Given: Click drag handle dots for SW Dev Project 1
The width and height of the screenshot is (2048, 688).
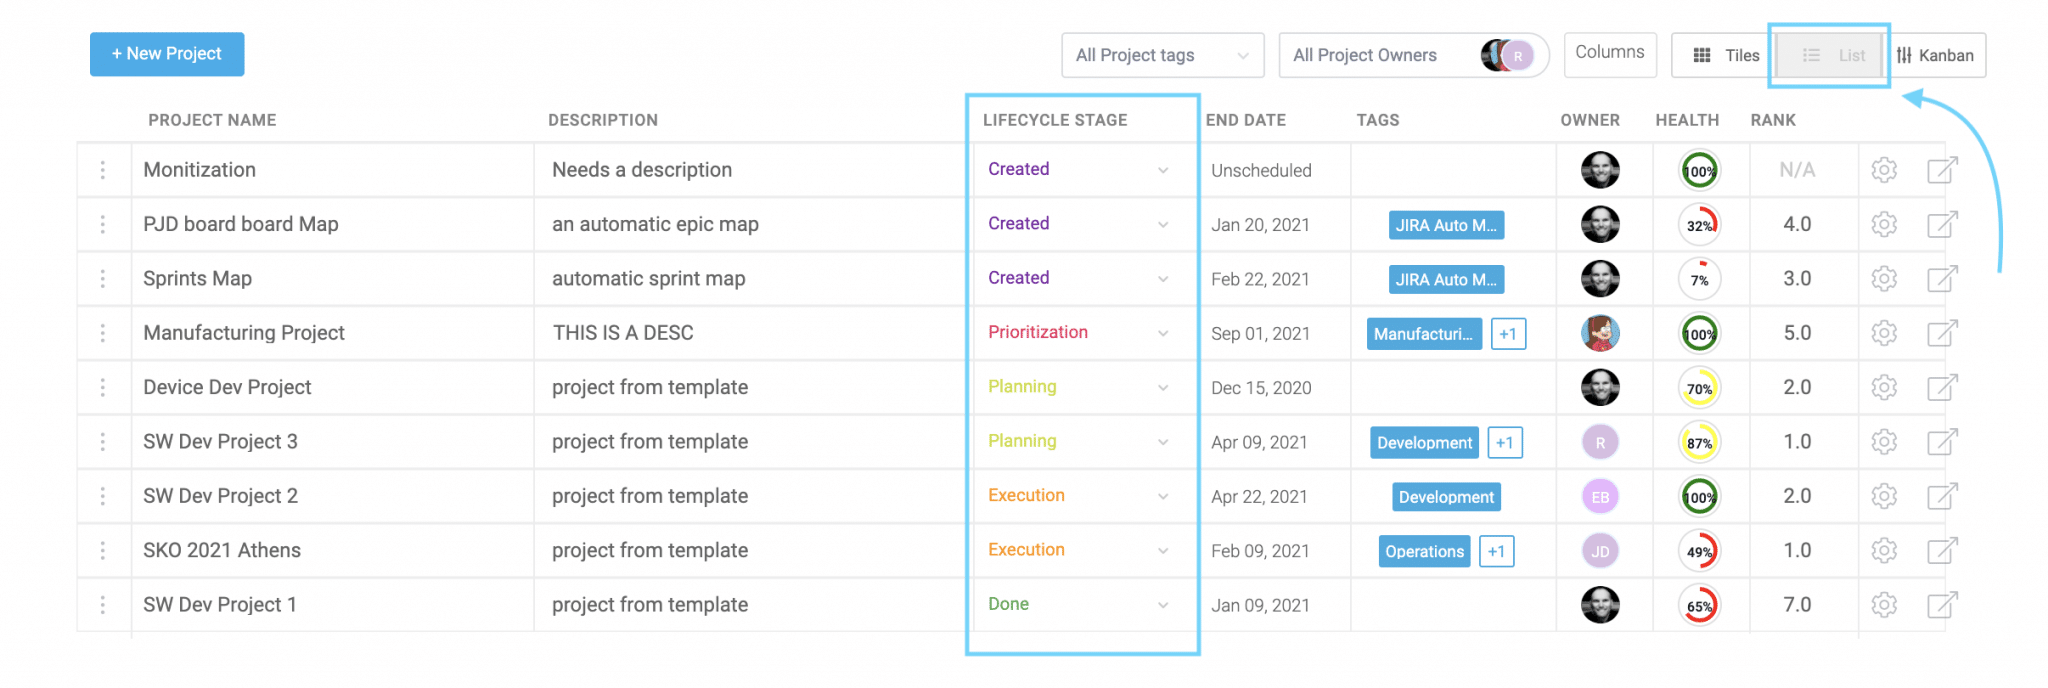Looking at the screenshot, I should click(103, 605).
